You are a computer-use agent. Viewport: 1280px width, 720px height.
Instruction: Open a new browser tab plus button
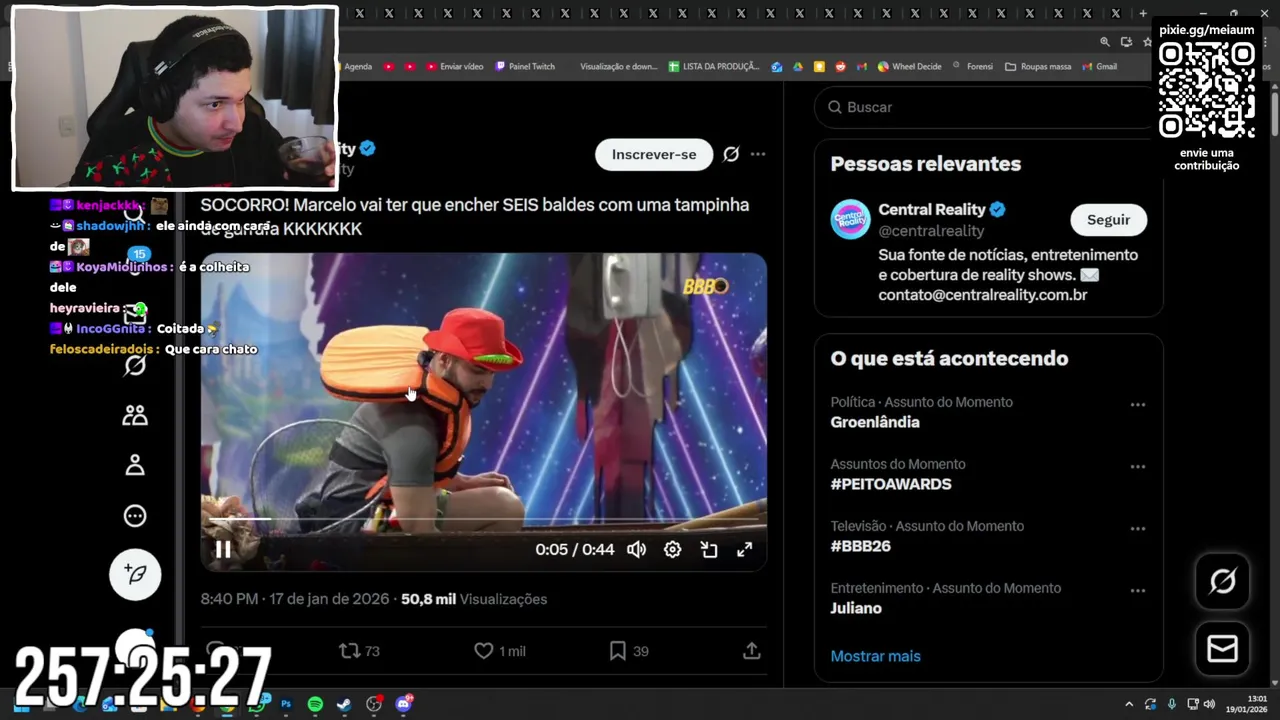1143,13
